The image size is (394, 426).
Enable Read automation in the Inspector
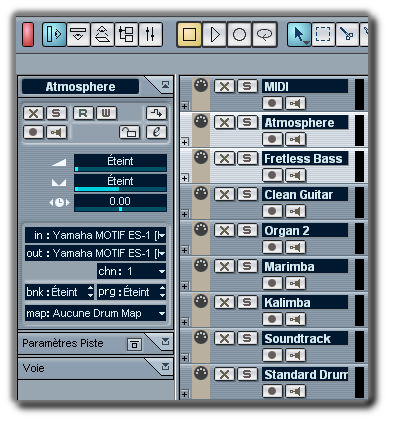click(83, 113)
